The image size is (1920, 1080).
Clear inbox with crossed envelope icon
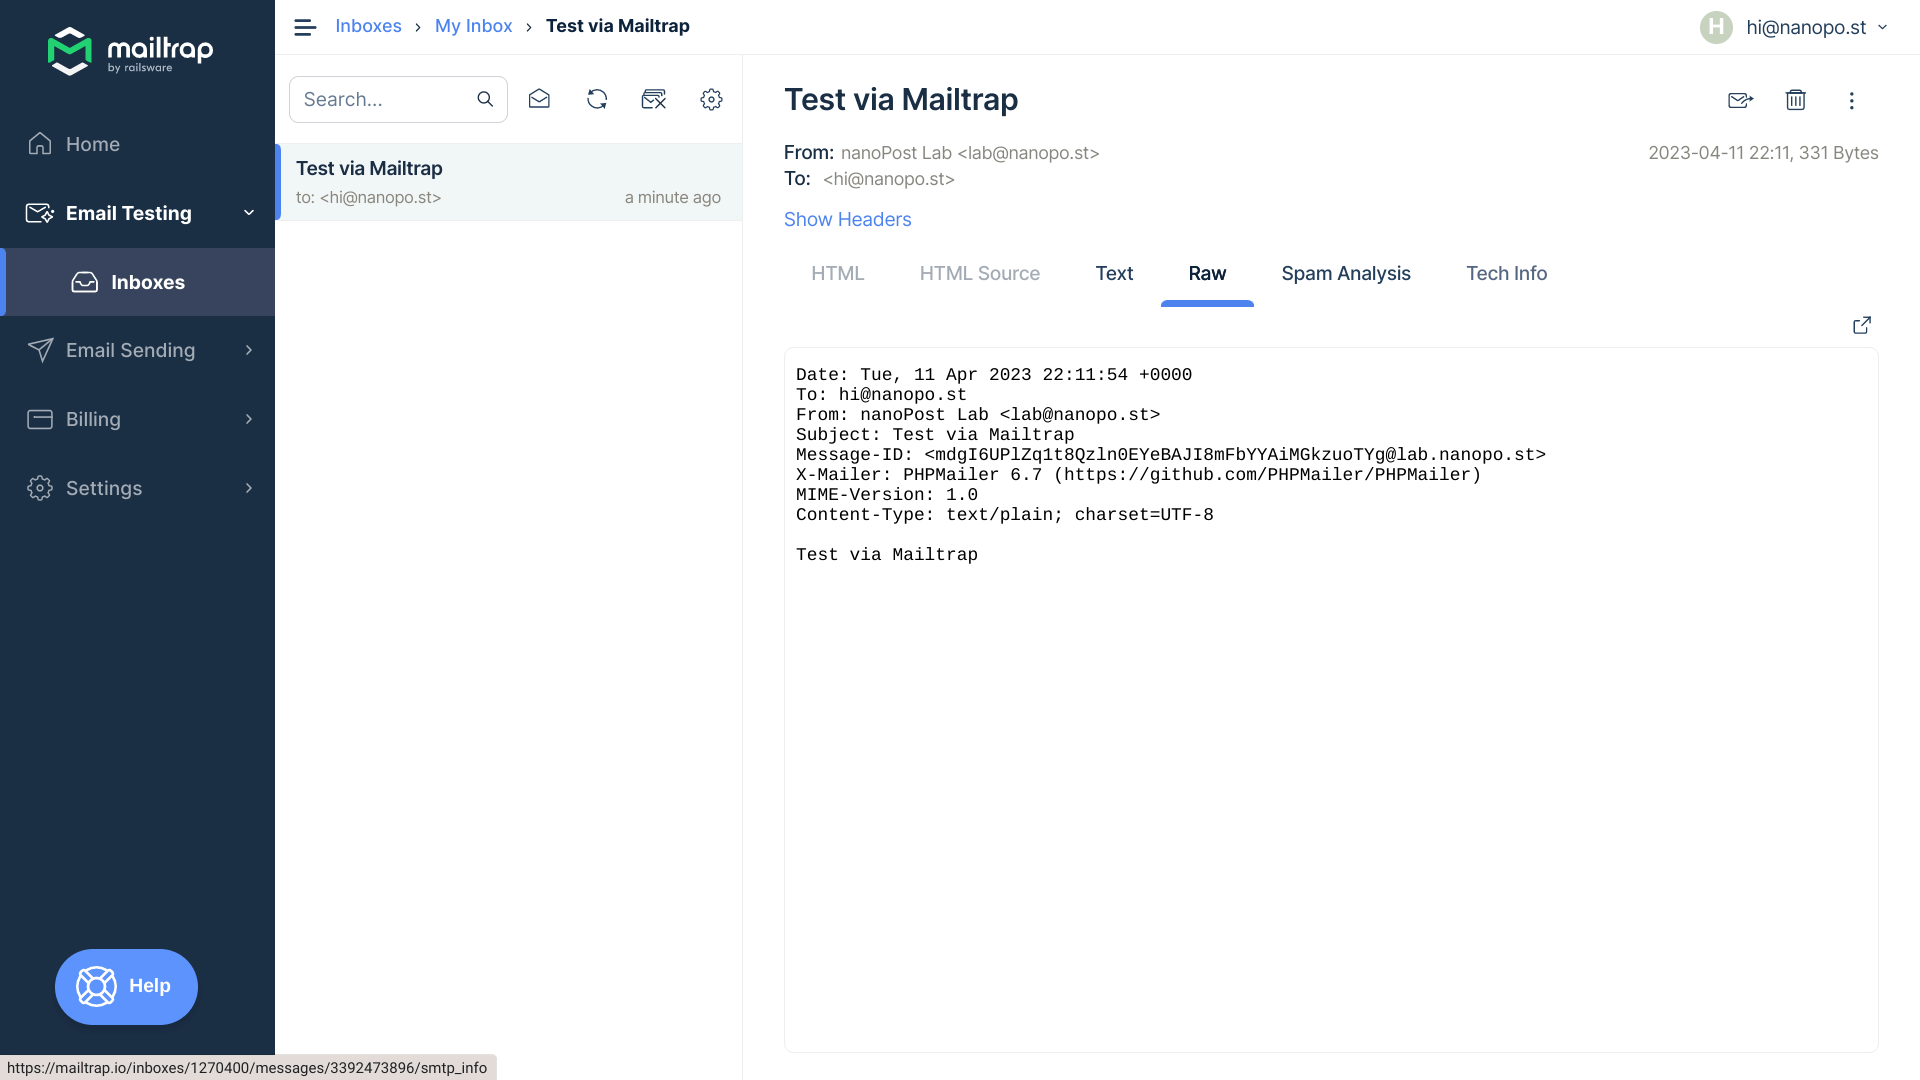[x=654, y=99]
